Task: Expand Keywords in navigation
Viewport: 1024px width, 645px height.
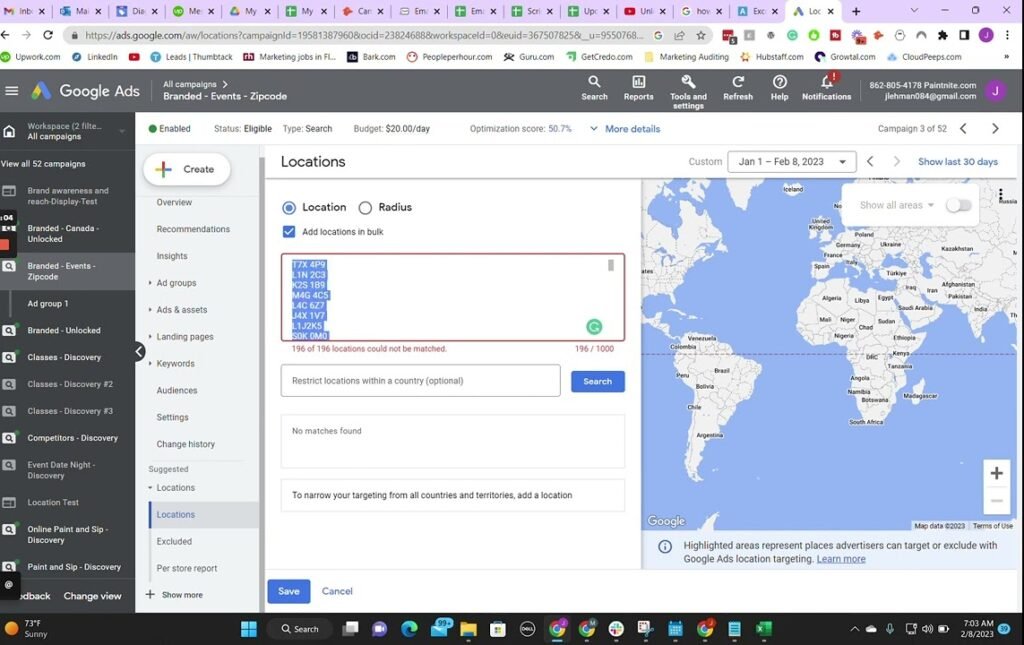Action: (150, 363)
